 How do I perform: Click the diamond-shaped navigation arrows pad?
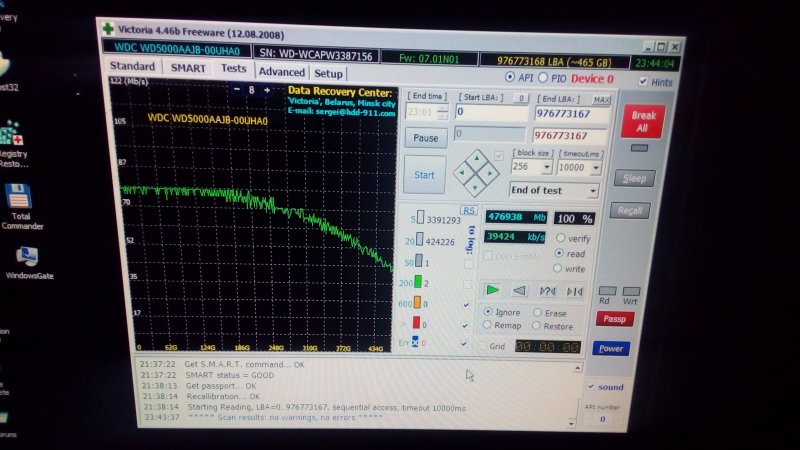(x=474, y=172)
